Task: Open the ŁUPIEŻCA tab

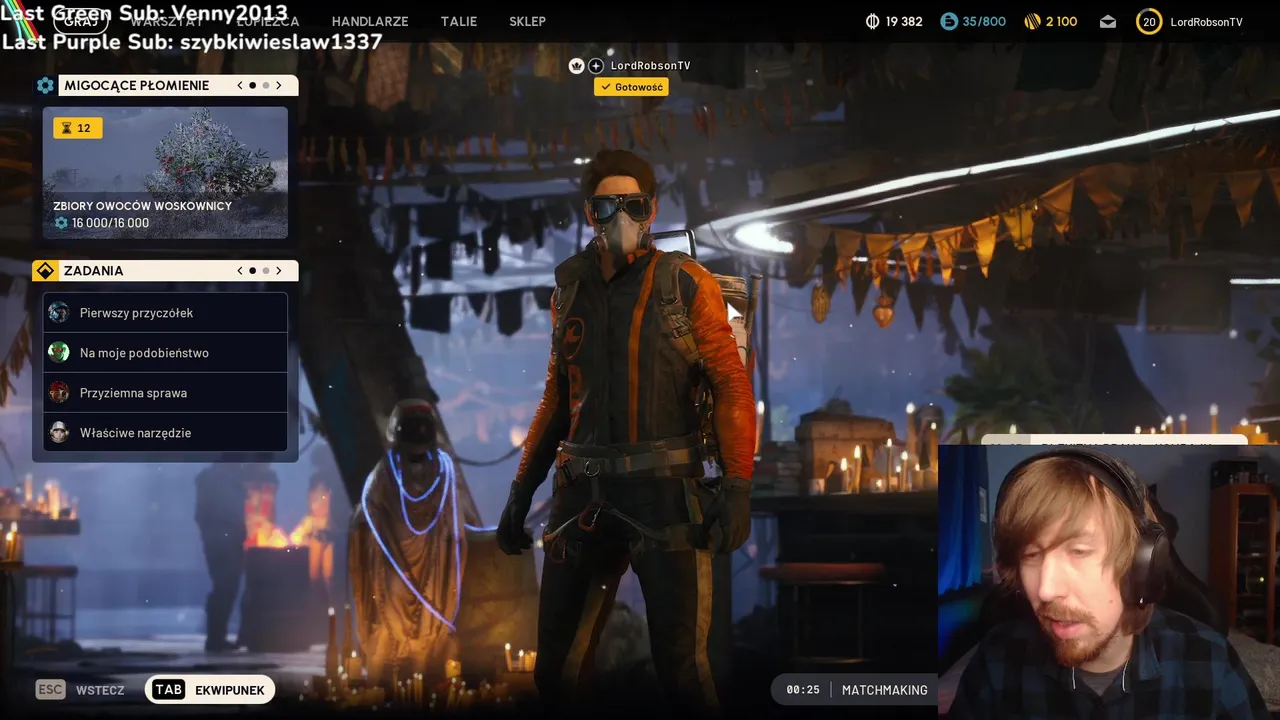Action: pyautogui.click(x=267, y=21)
